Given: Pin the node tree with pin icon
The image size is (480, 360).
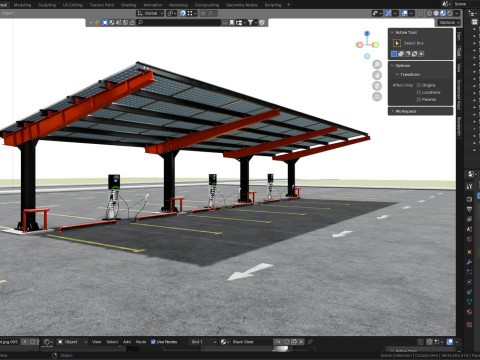Looking at the screenshot, I should (310, 342).
